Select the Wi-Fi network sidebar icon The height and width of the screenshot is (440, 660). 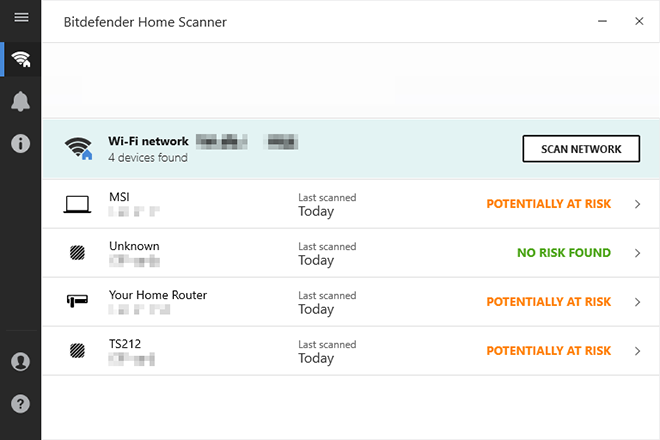20,59
